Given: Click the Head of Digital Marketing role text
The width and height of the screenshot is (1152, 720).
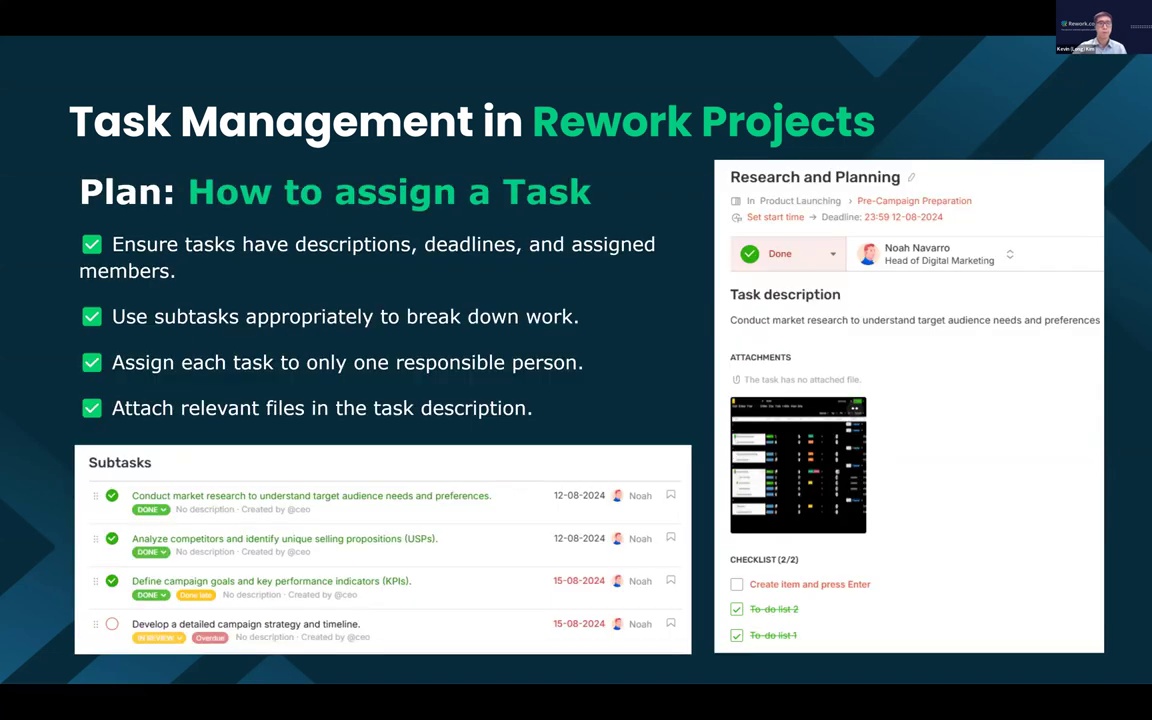Looking at the screenshot, I should pyautogui.click(x=939, y=261).
